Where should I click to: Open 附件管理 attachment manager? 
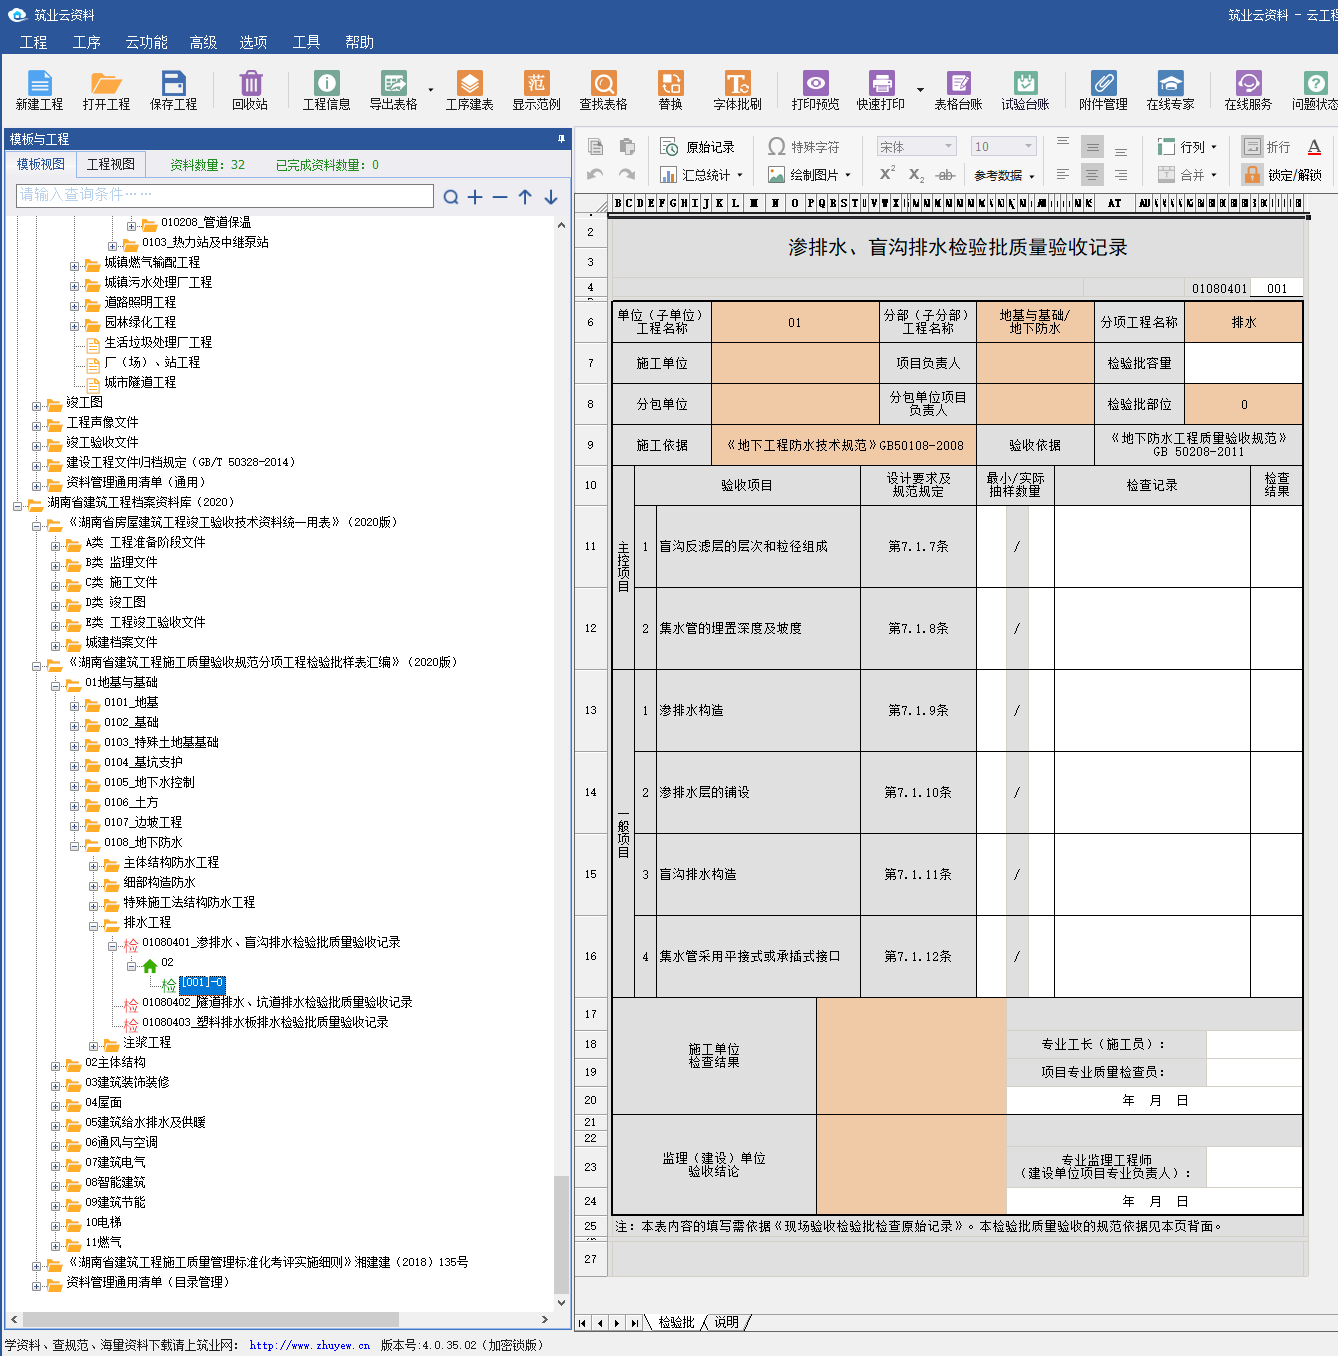tap(1103, 90)
